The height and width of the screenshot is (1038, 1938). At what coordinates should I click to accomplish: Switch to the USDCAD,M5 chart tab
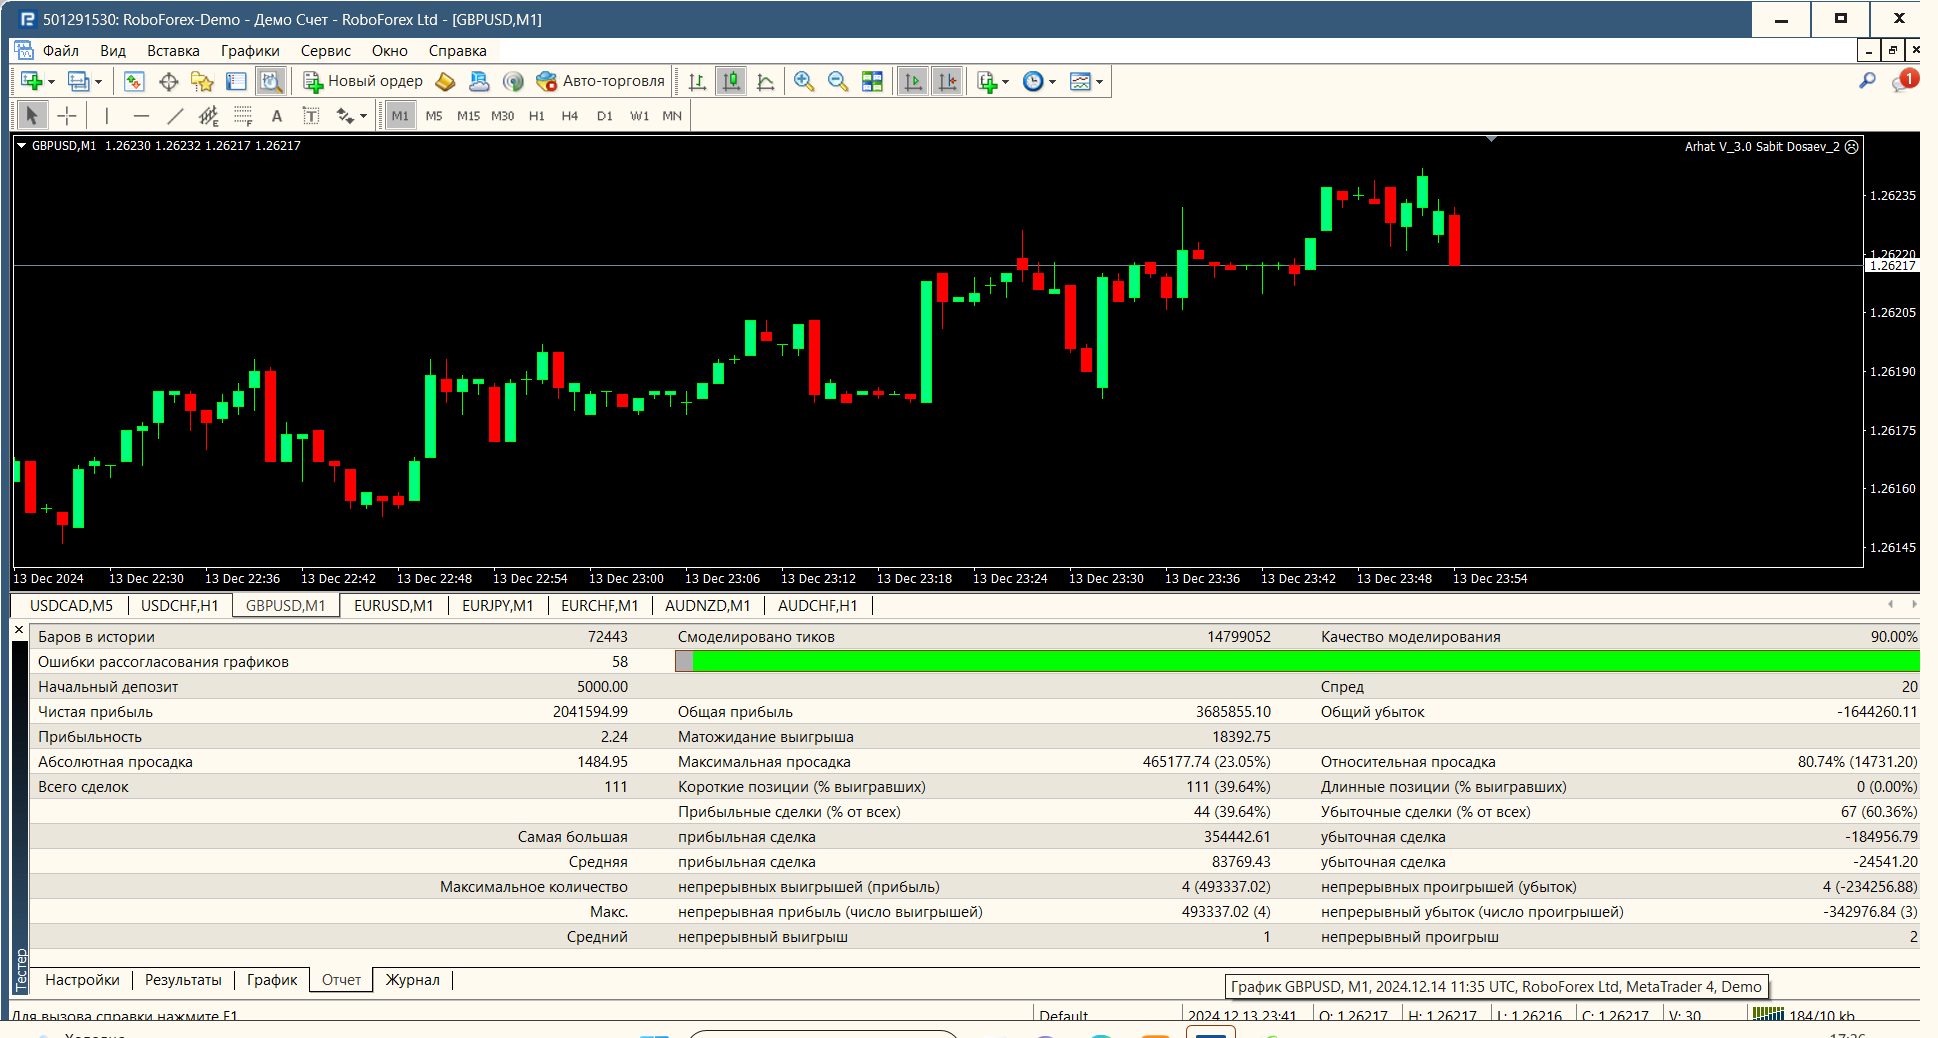[71, 606]
